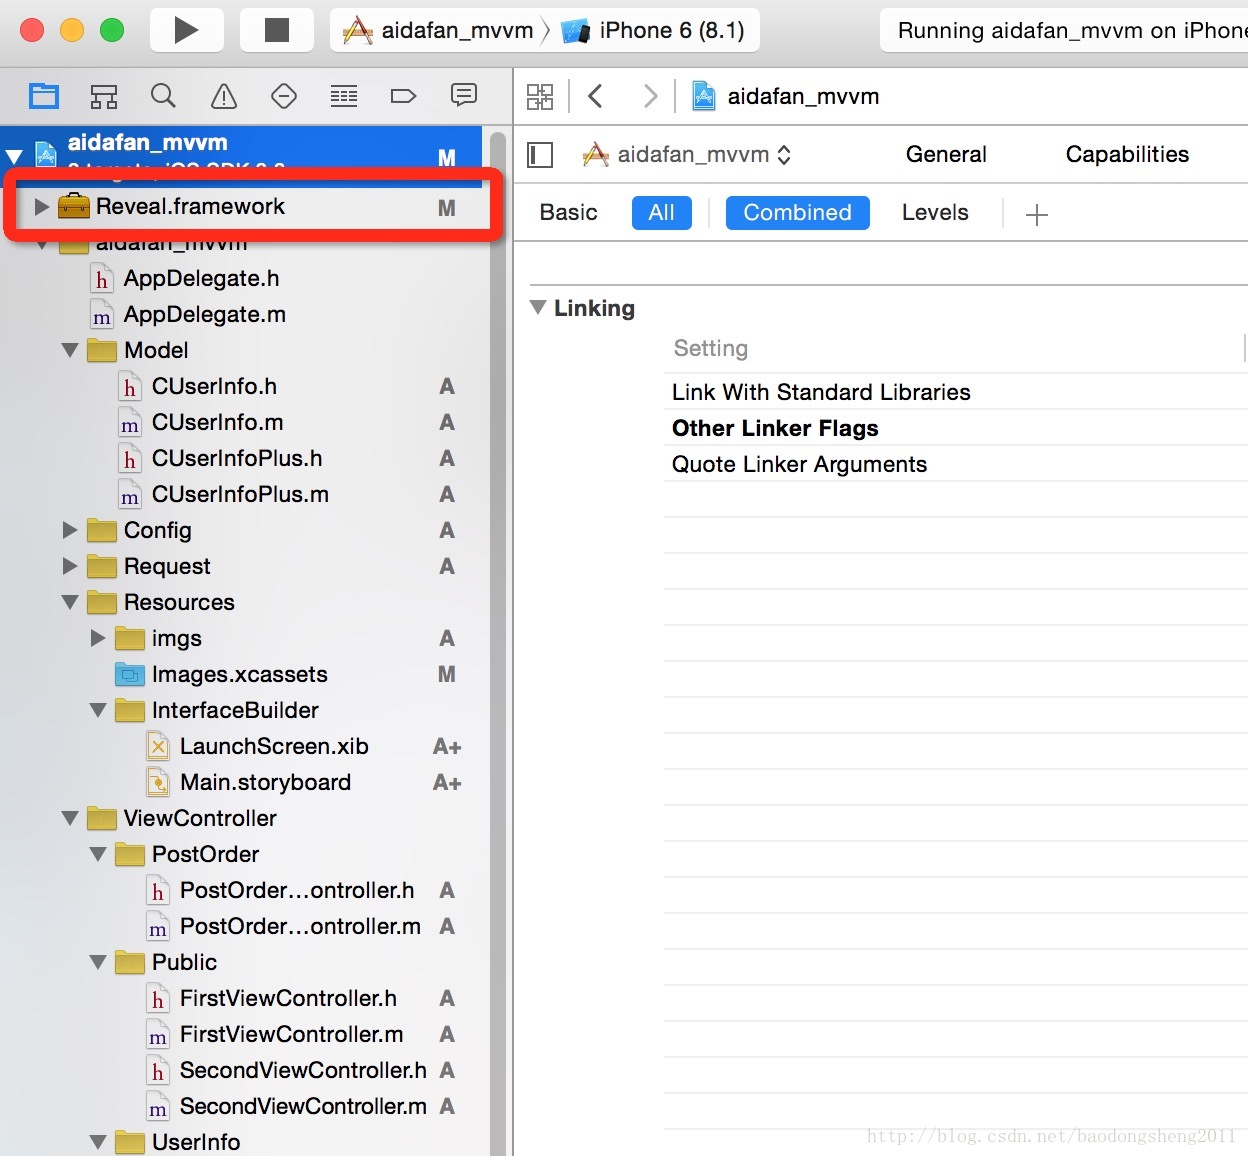Collapse the Resources group
The height and width of the screenshot is (1156, 1248).
[x=70, y=602]
